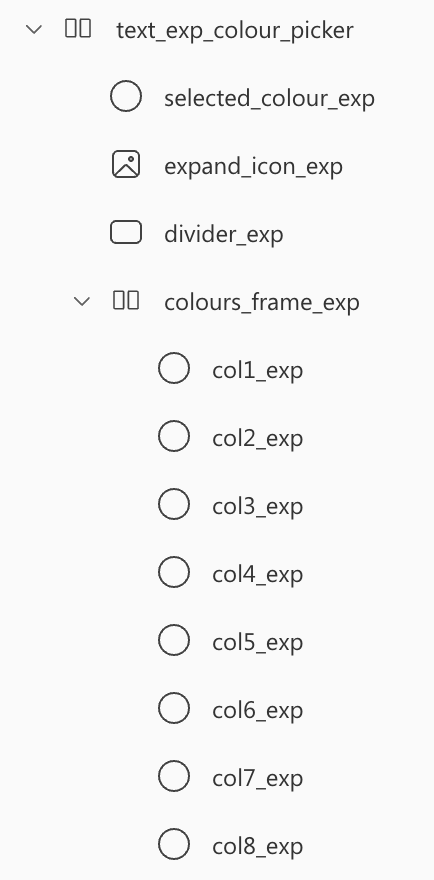The image size is (434, 880).
Task: Collapse the text_exp_colour_picker tree node
Action: tap(34, 29)
